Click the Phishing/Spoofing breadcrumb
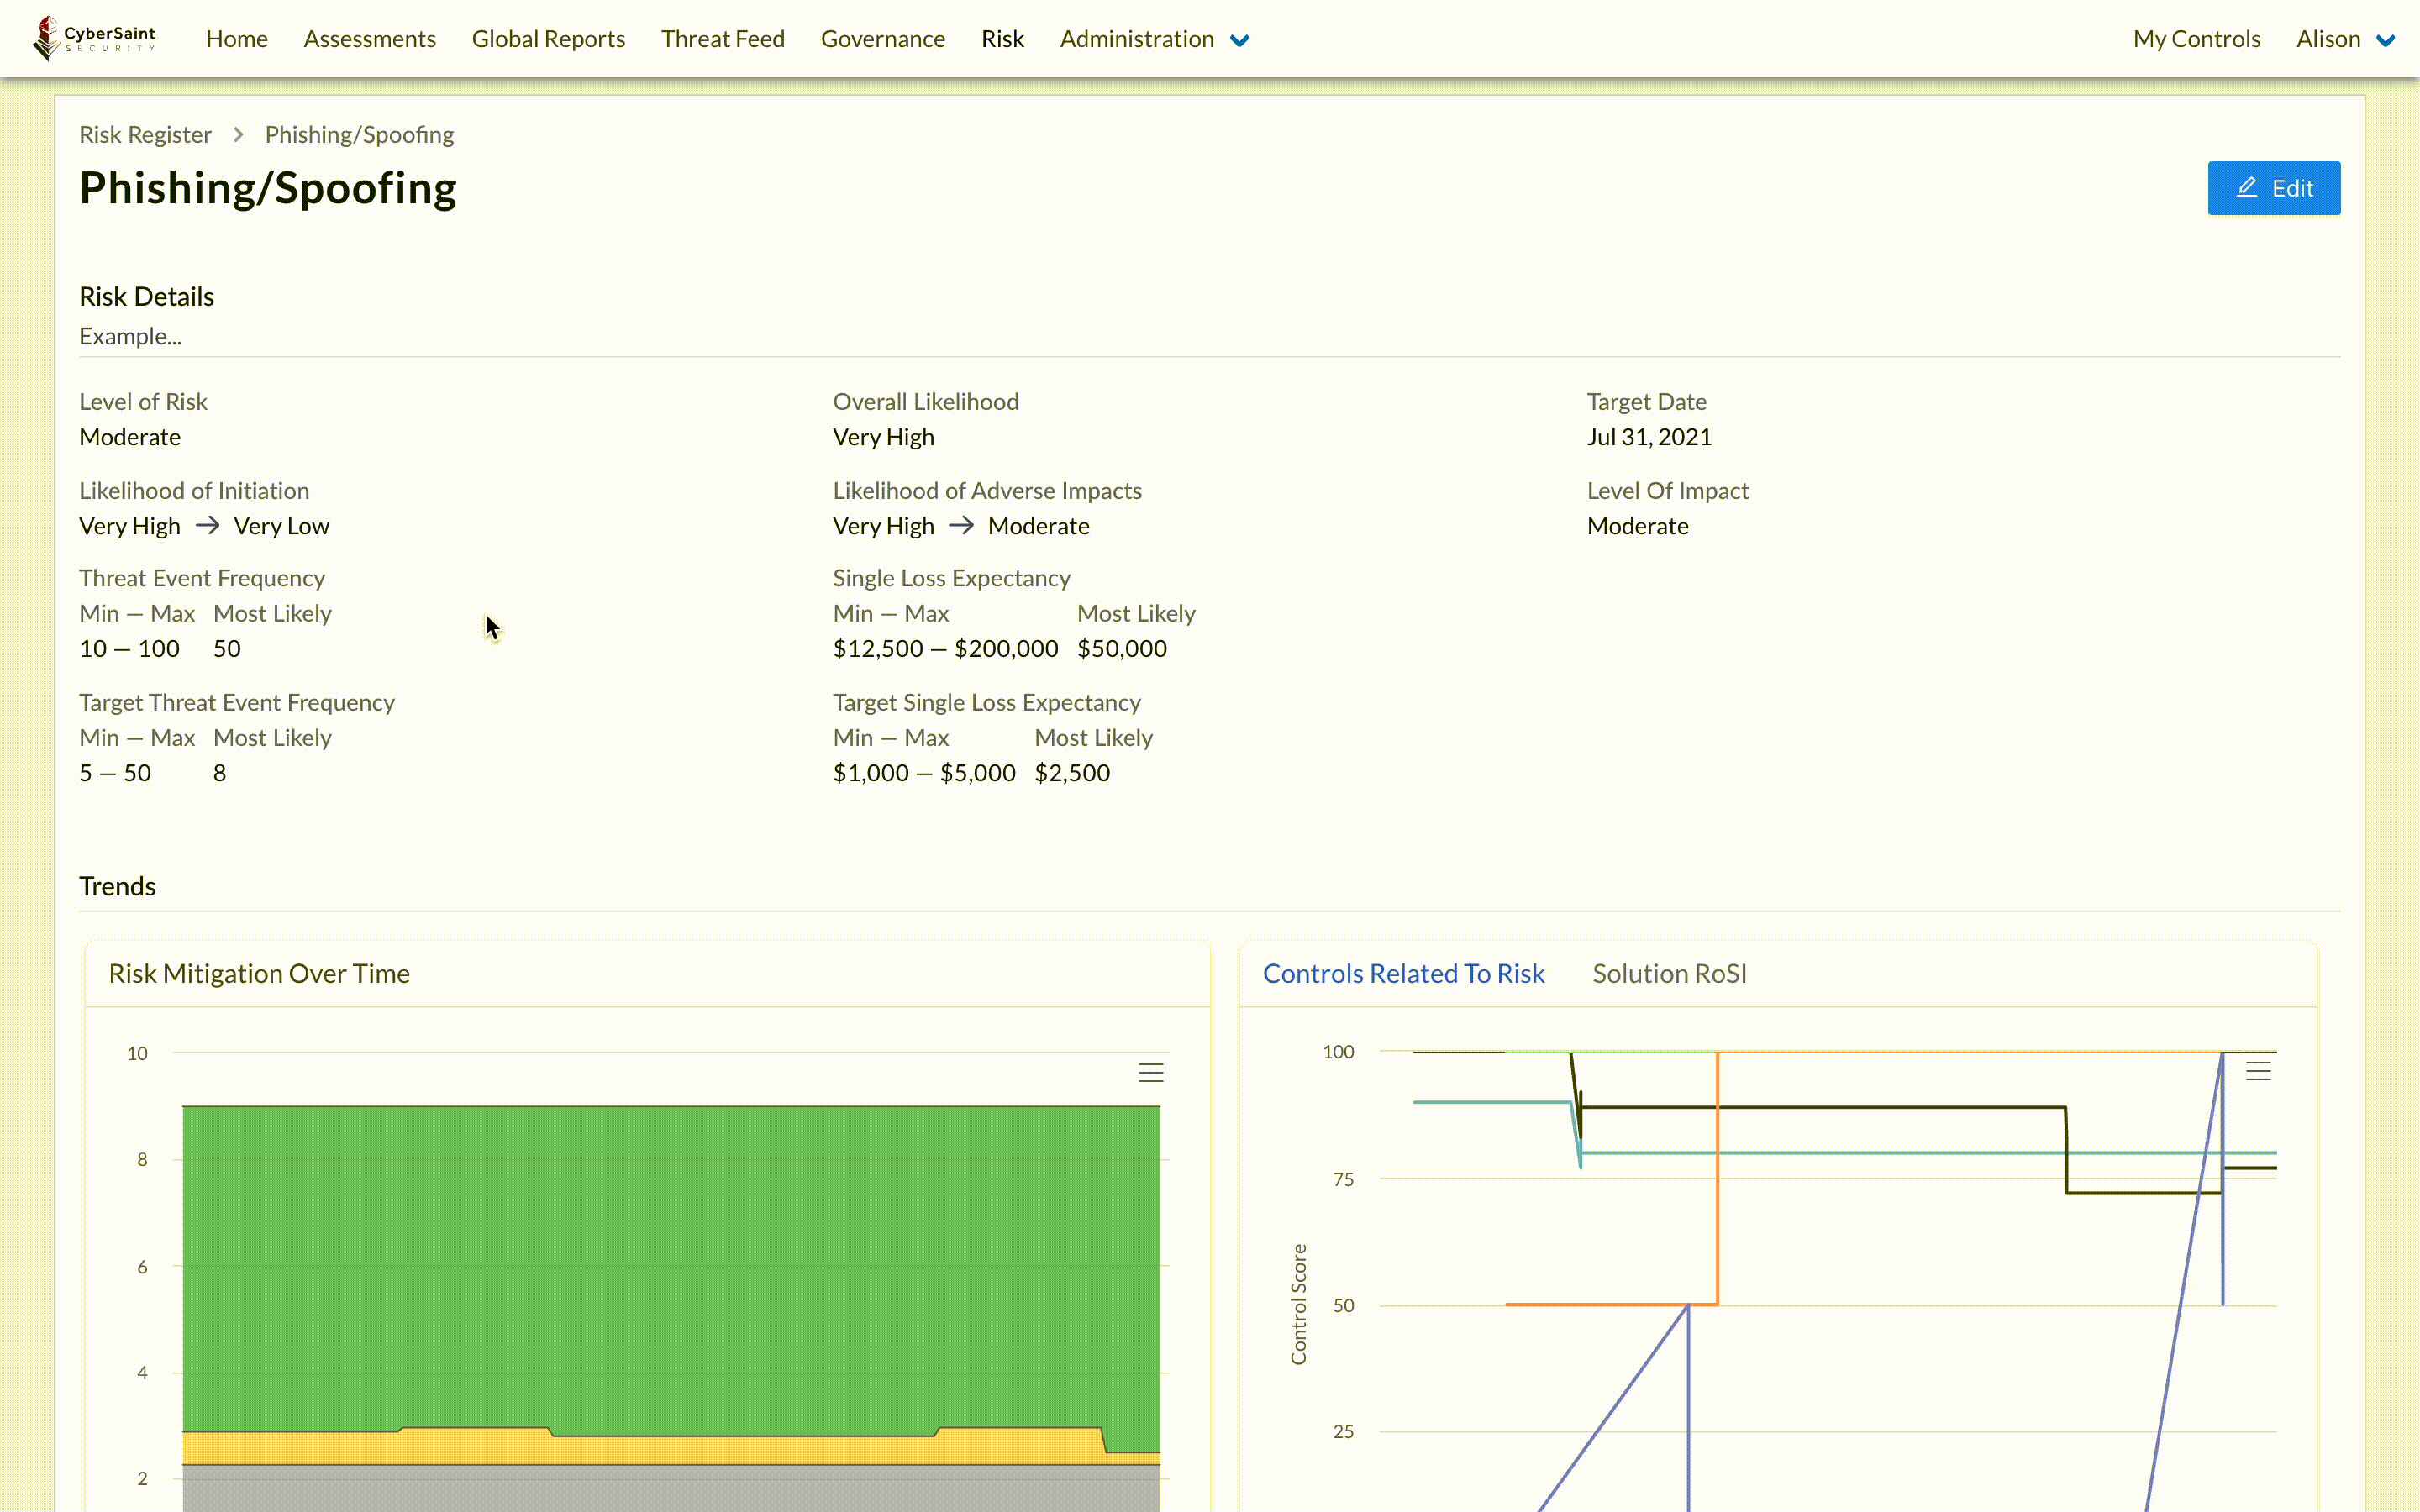The height and width of the screenshot is (1512, 2420). click(x=359, y=134)
